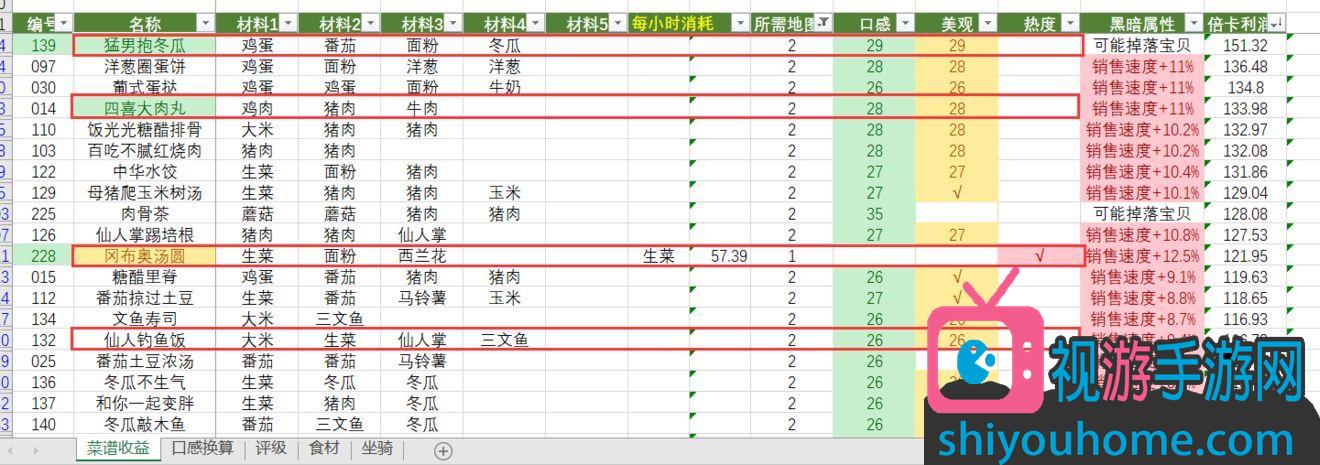Image resolution: width=1320 pixels, height=465 pixels.
Task: Click the funnel filter icon on 所需地图 column
Action: tap(822, 22)
